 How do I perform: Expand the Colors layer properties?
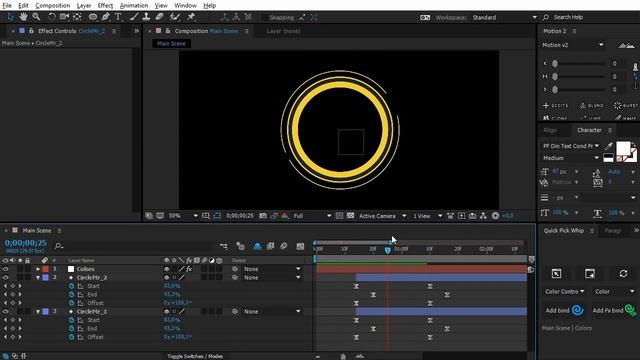pyautogui.click(x=38, y=269)
